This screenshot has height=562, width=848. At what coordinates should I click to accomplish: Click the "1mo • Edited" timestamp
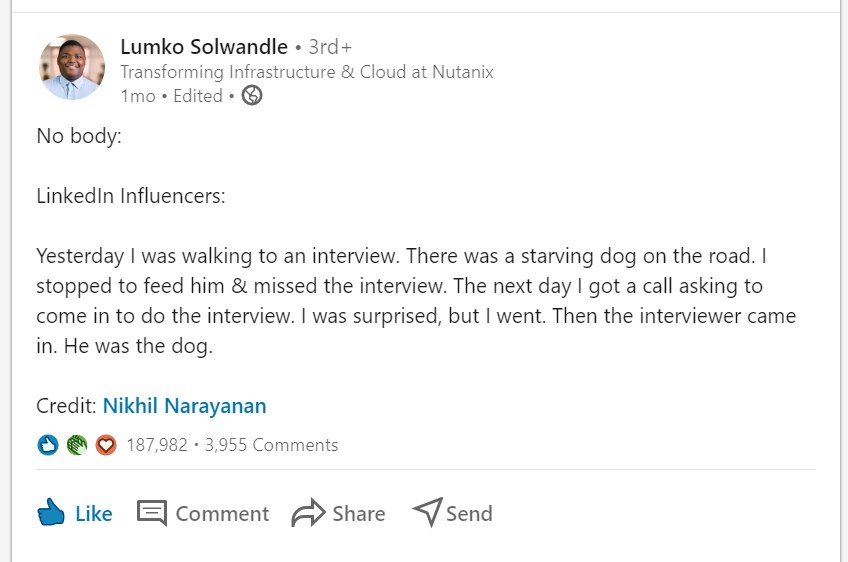171,96
